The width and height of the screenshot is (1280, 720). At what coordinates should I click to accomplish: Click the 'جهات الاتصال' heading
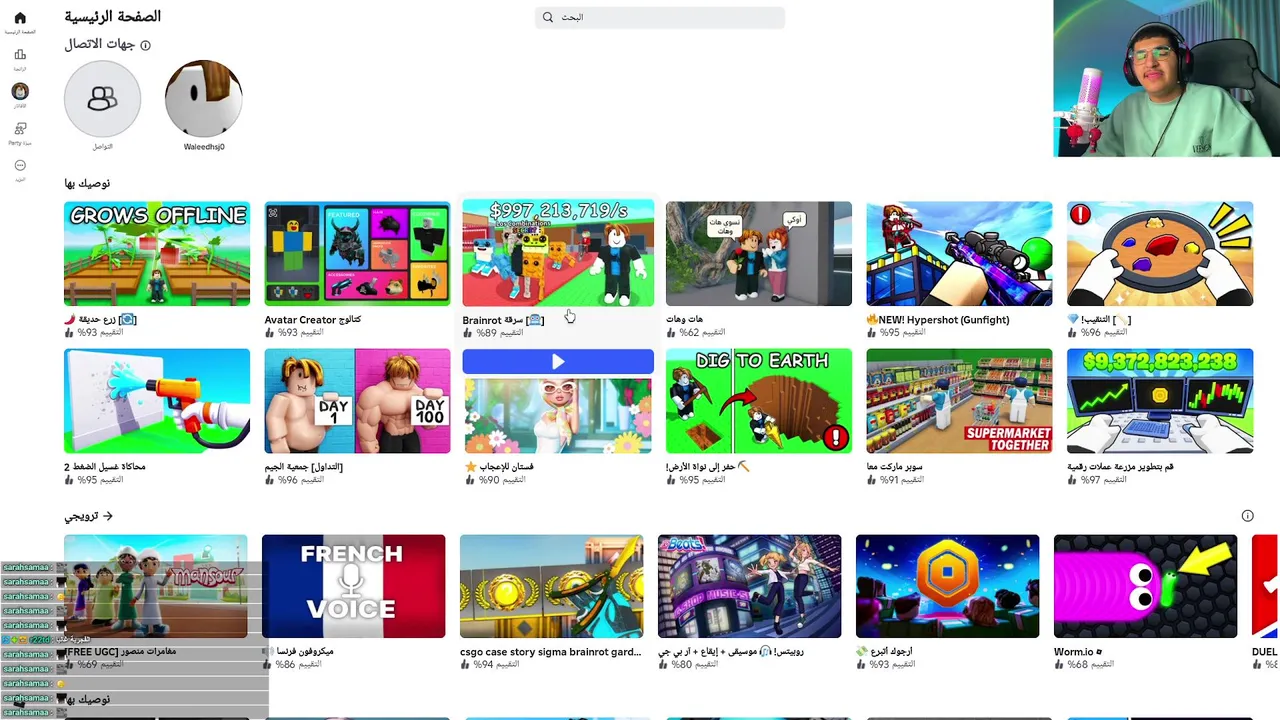[x=99, y=45]
